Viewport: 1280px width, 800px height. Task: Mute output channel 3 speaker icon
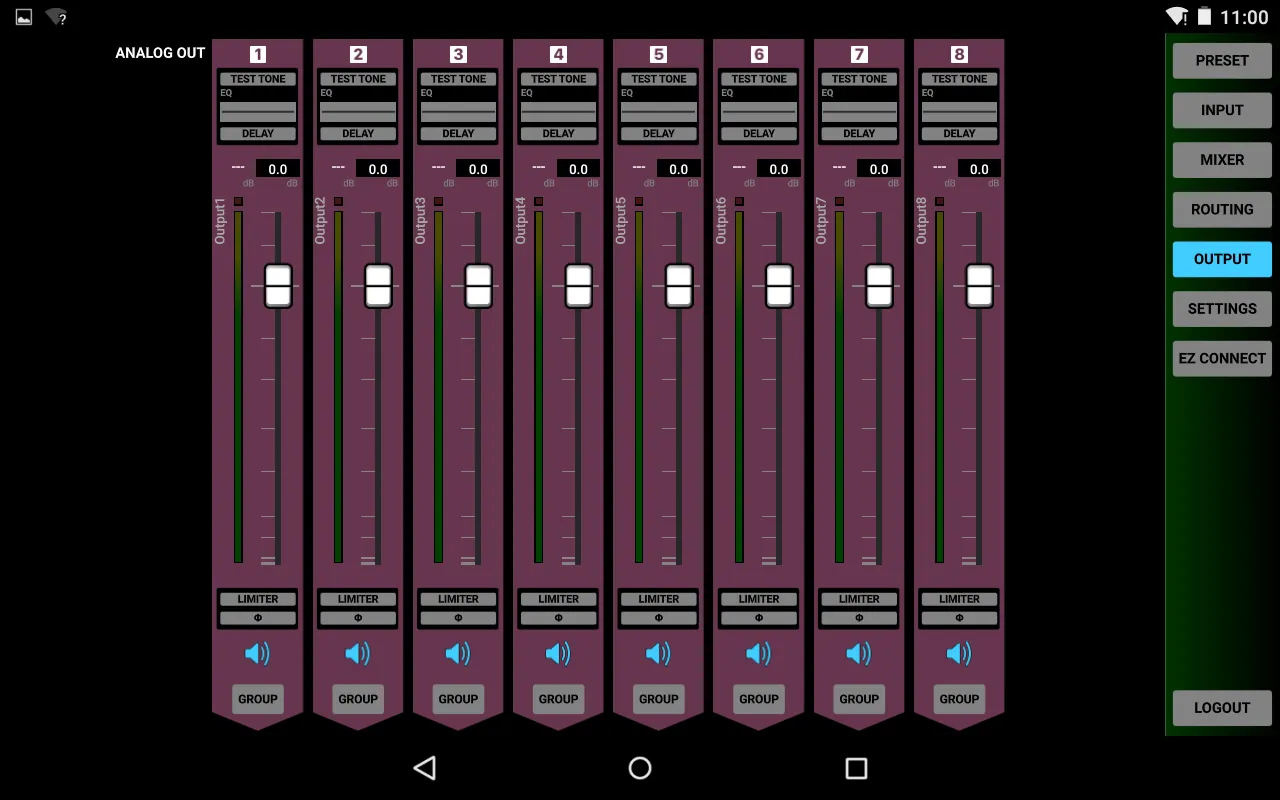coord(458,654)
